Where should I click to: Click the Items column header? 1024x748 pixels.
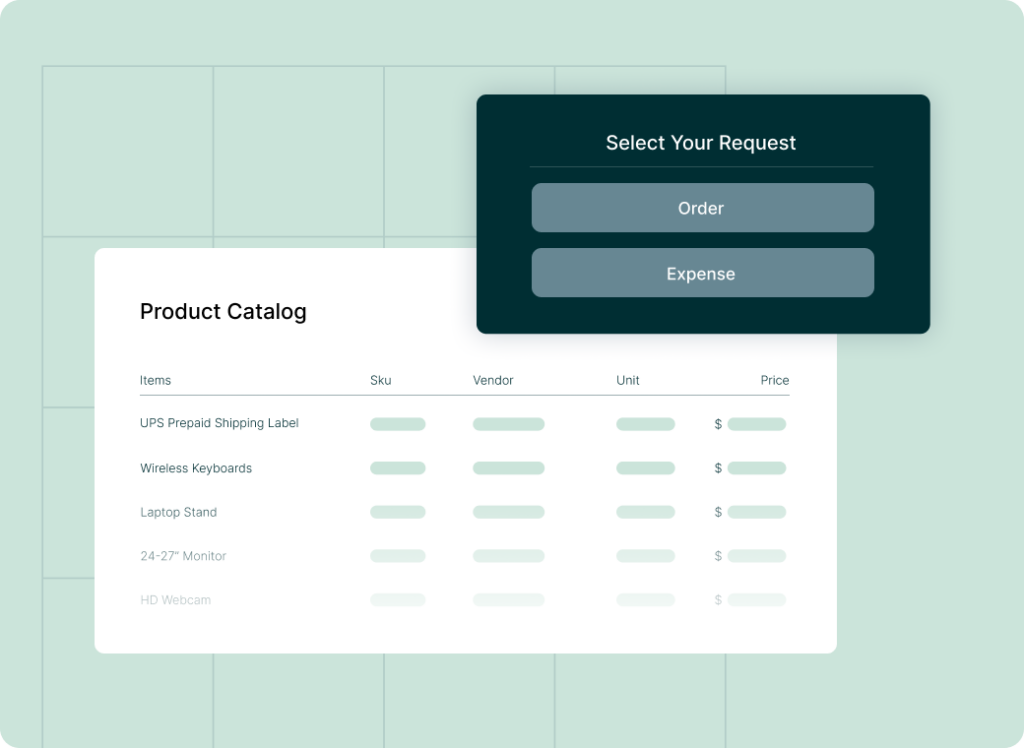point(155,380)
